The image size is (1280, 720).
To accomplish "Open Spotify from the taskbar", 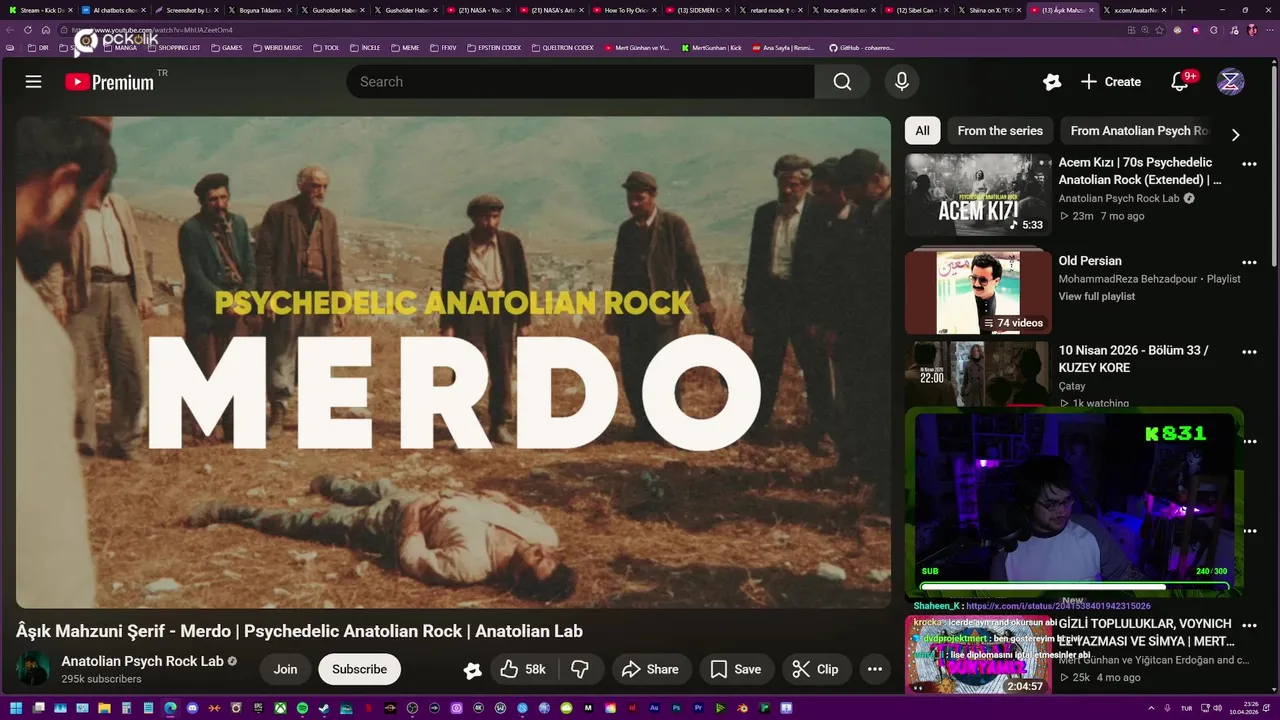I will (302, 708).
